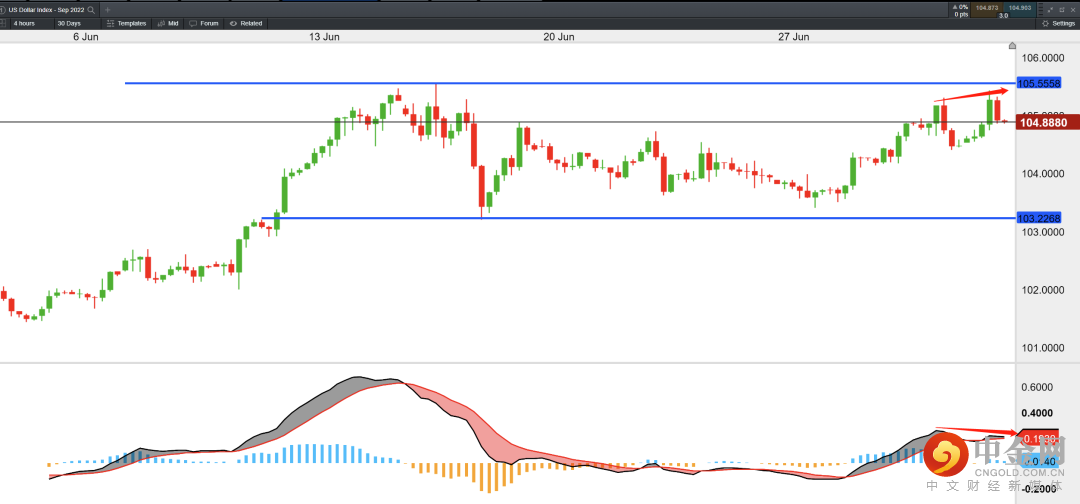
Task: Add a new chart tab with plus
Action: click(x=107, y=10)
